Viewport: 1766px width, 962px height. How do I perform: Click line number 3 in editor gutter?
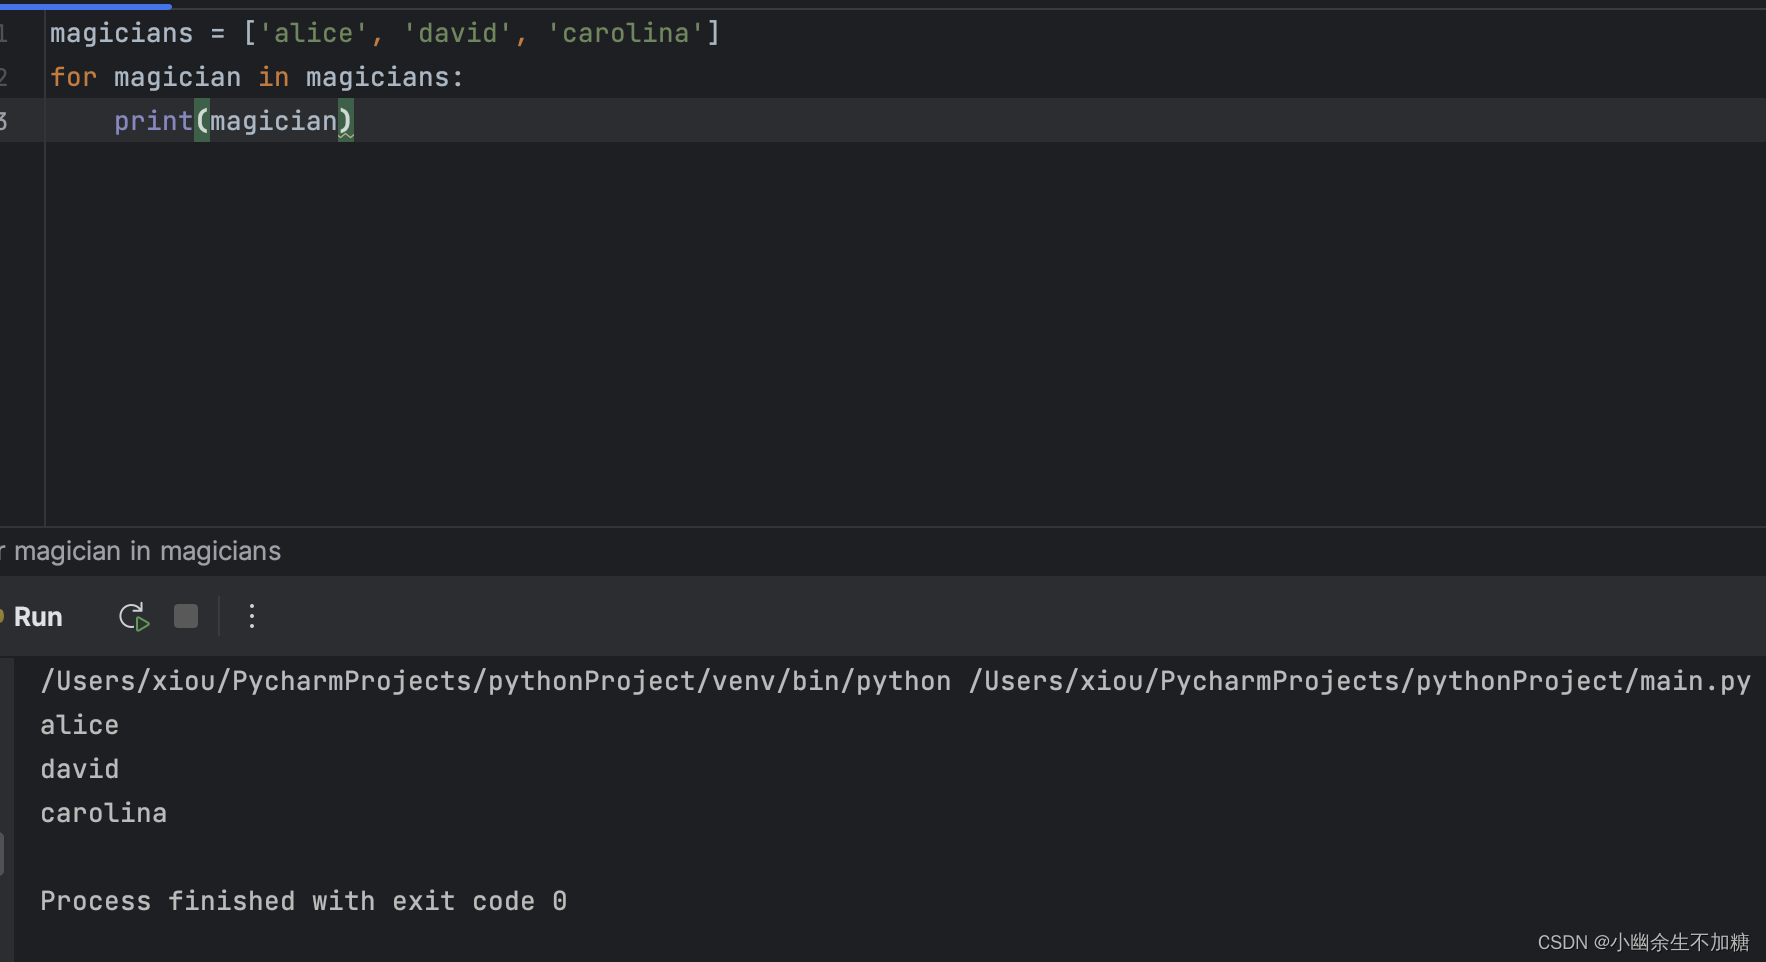tap(4, 121)
